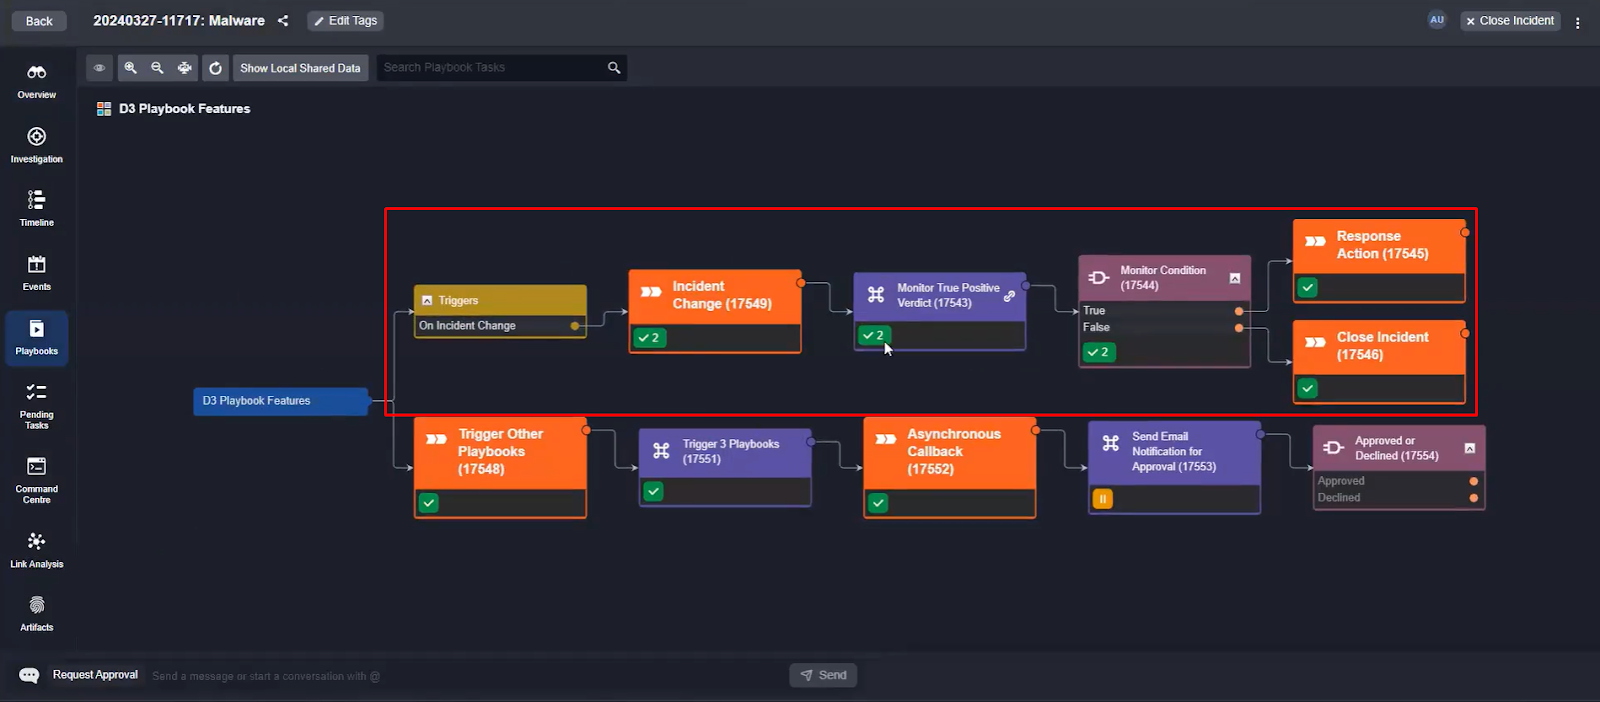
Task: Click the Approved output row
Action: 1399,481
